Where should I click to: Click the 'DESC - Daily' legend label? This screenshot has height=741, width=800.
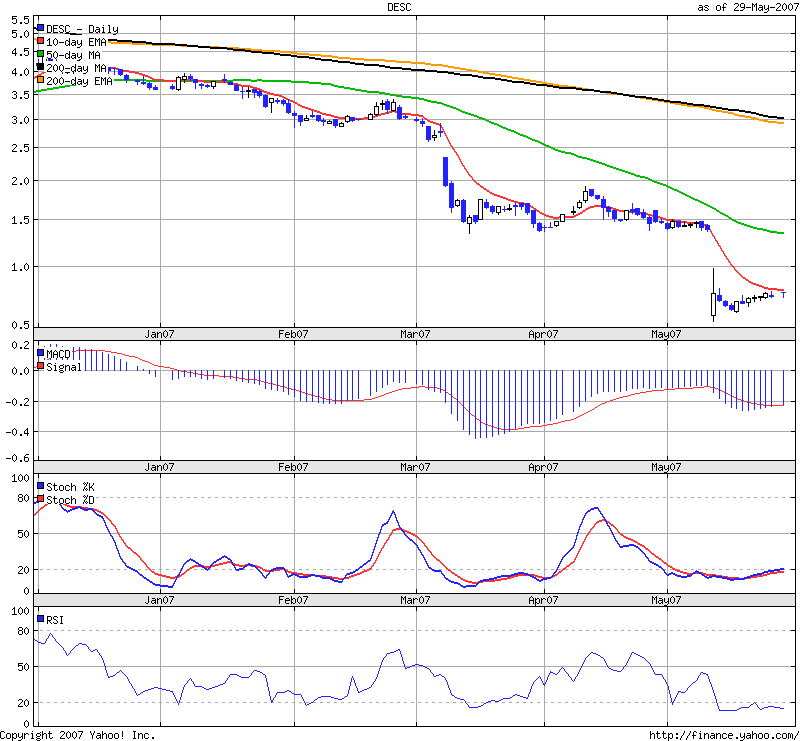(82, 29)
